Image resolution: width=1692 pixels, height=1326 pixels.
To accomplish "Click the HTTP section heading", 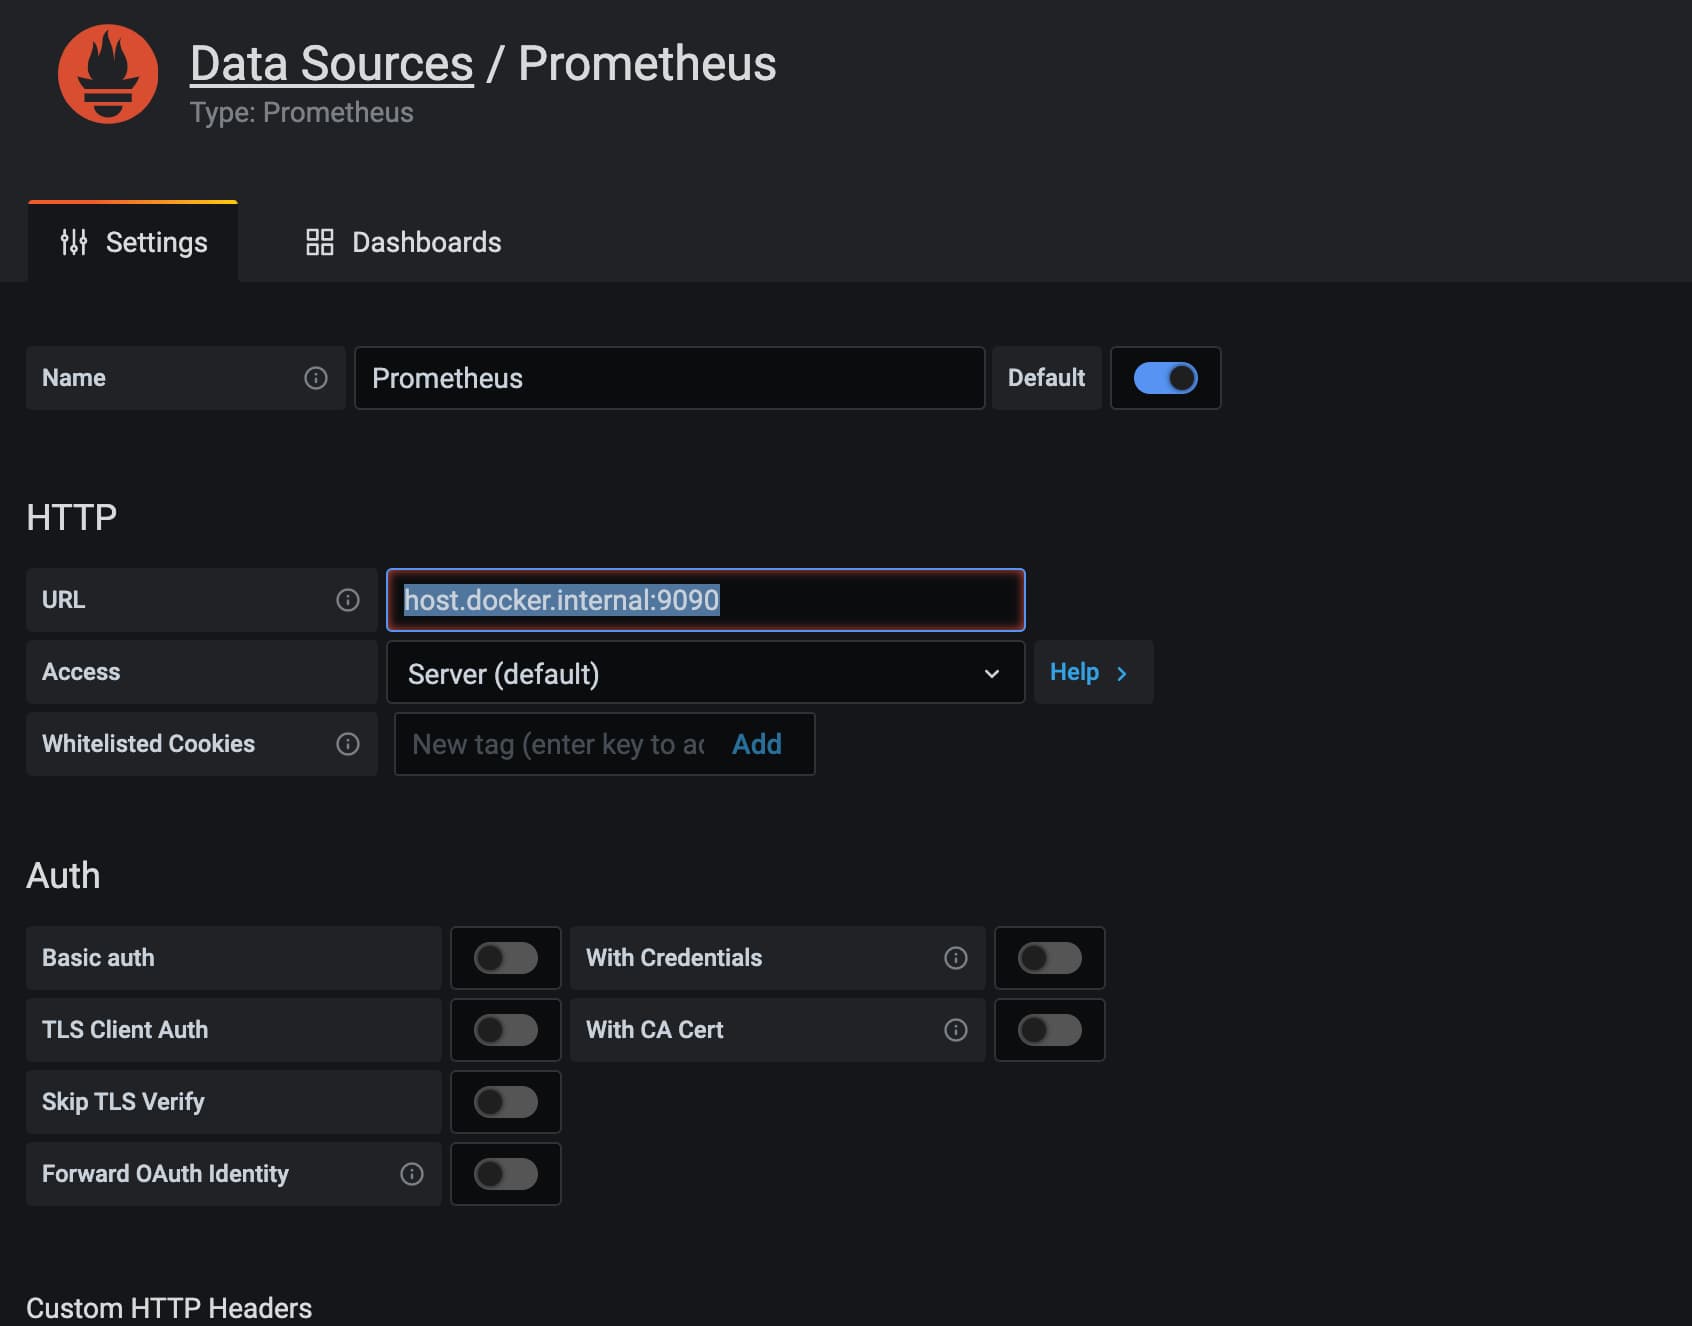I will tap(72, 517).
